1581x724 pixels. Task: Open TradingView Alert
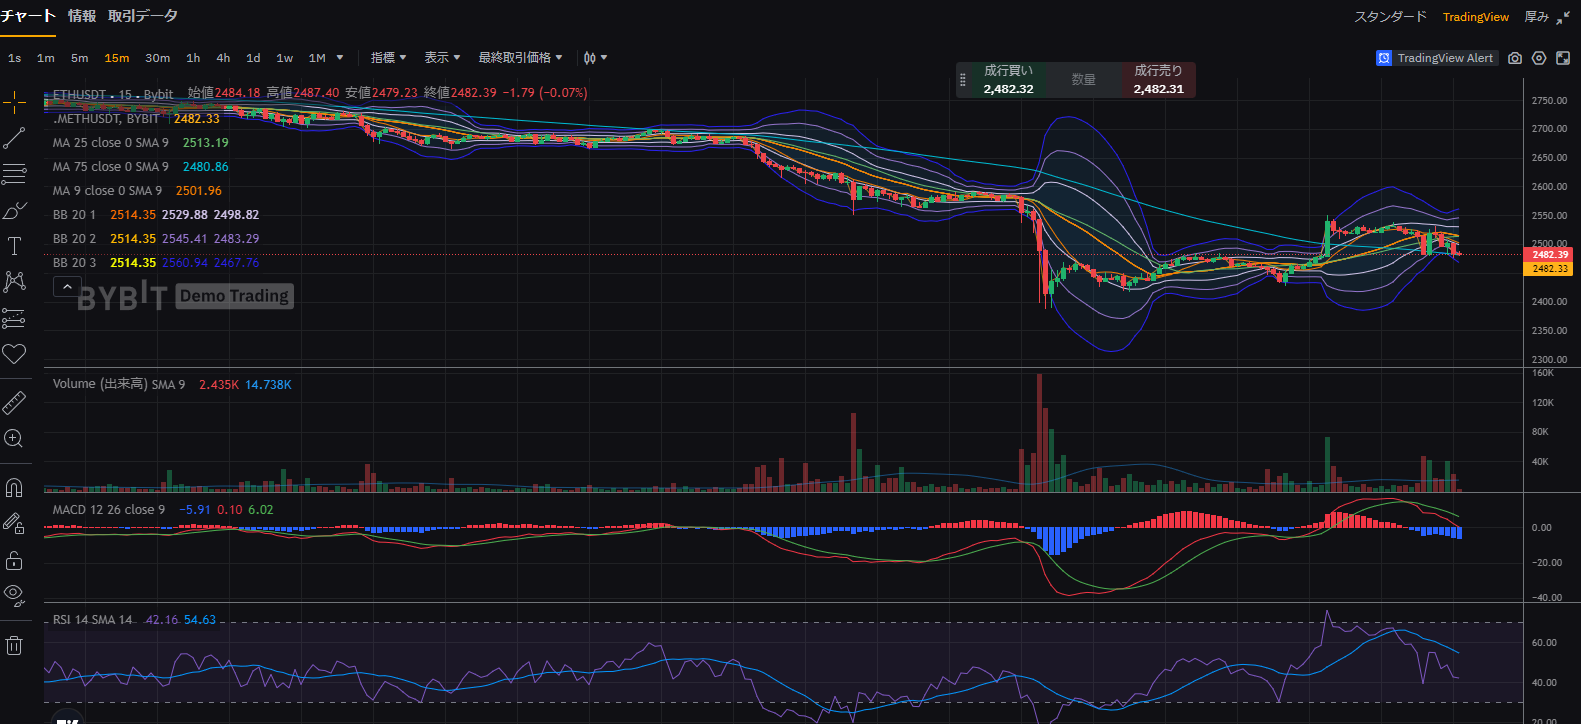[x=1436, y=58]
